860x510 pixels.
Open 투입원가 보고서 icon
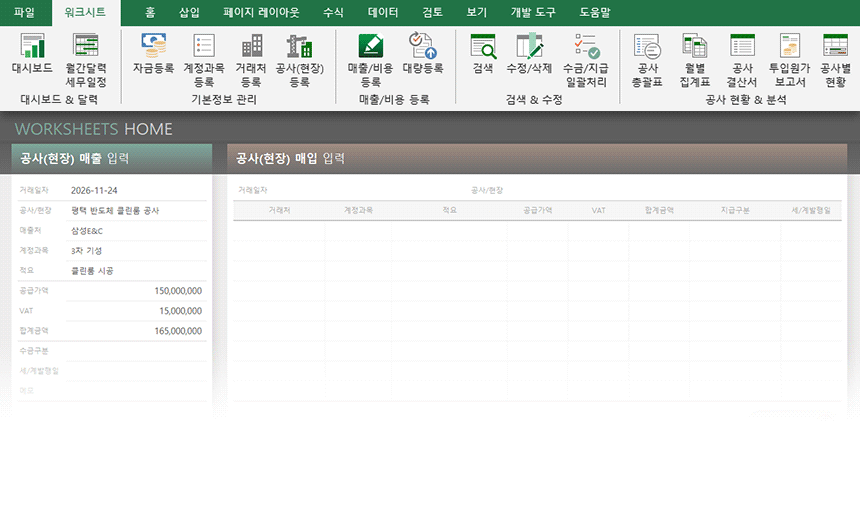pos(790,46)
